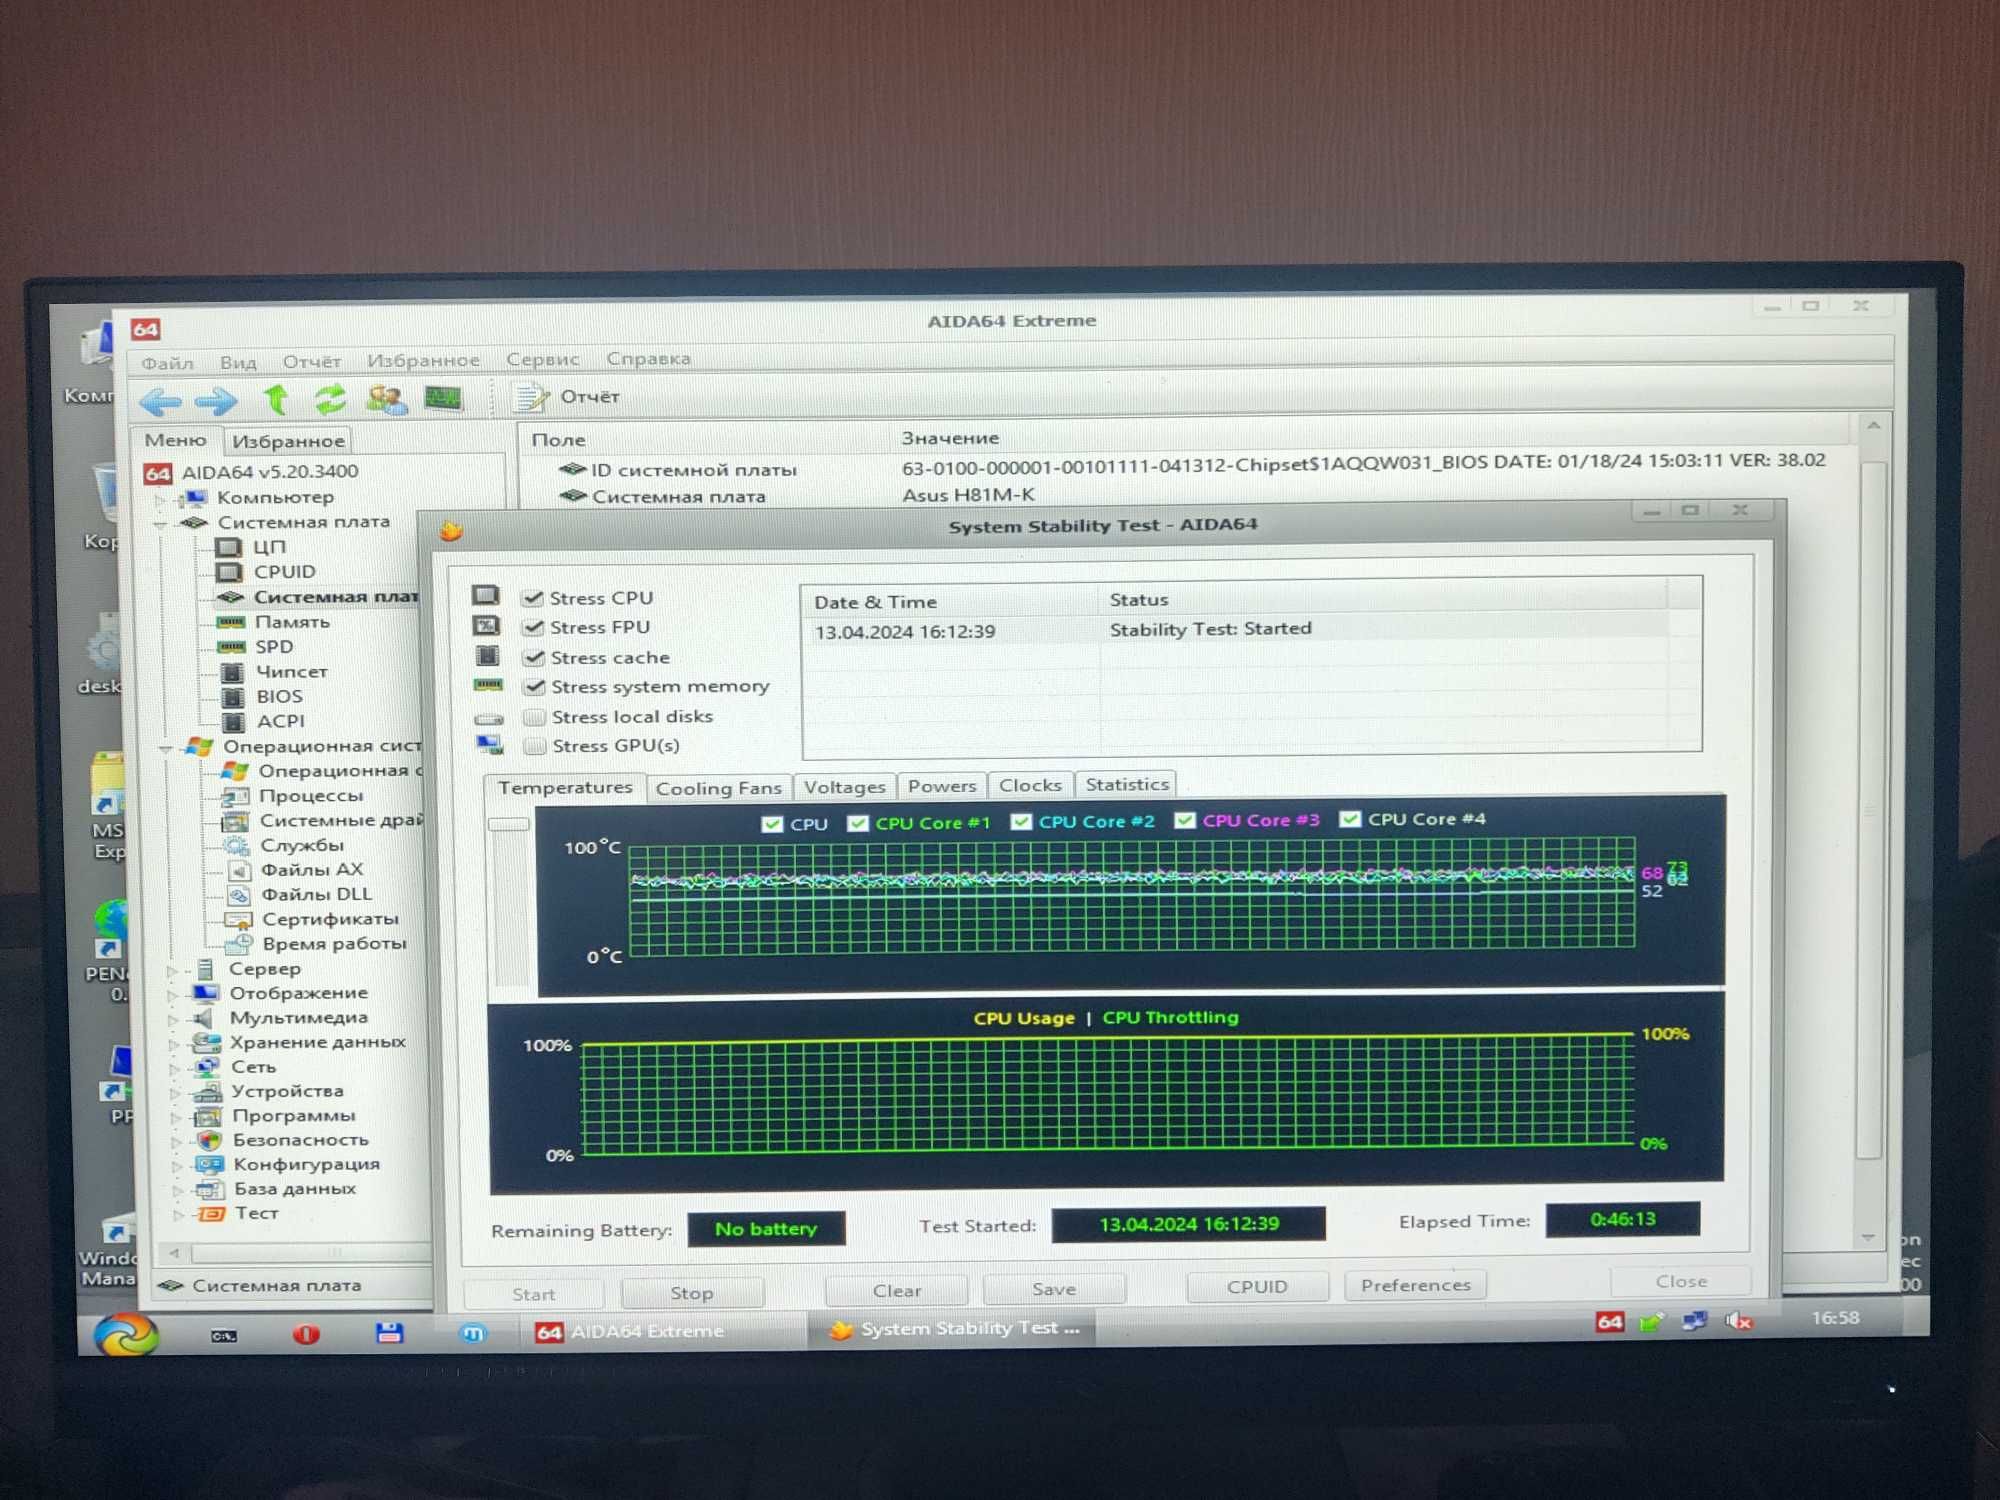Click the red circle taskbar icon

point(306,1334)
